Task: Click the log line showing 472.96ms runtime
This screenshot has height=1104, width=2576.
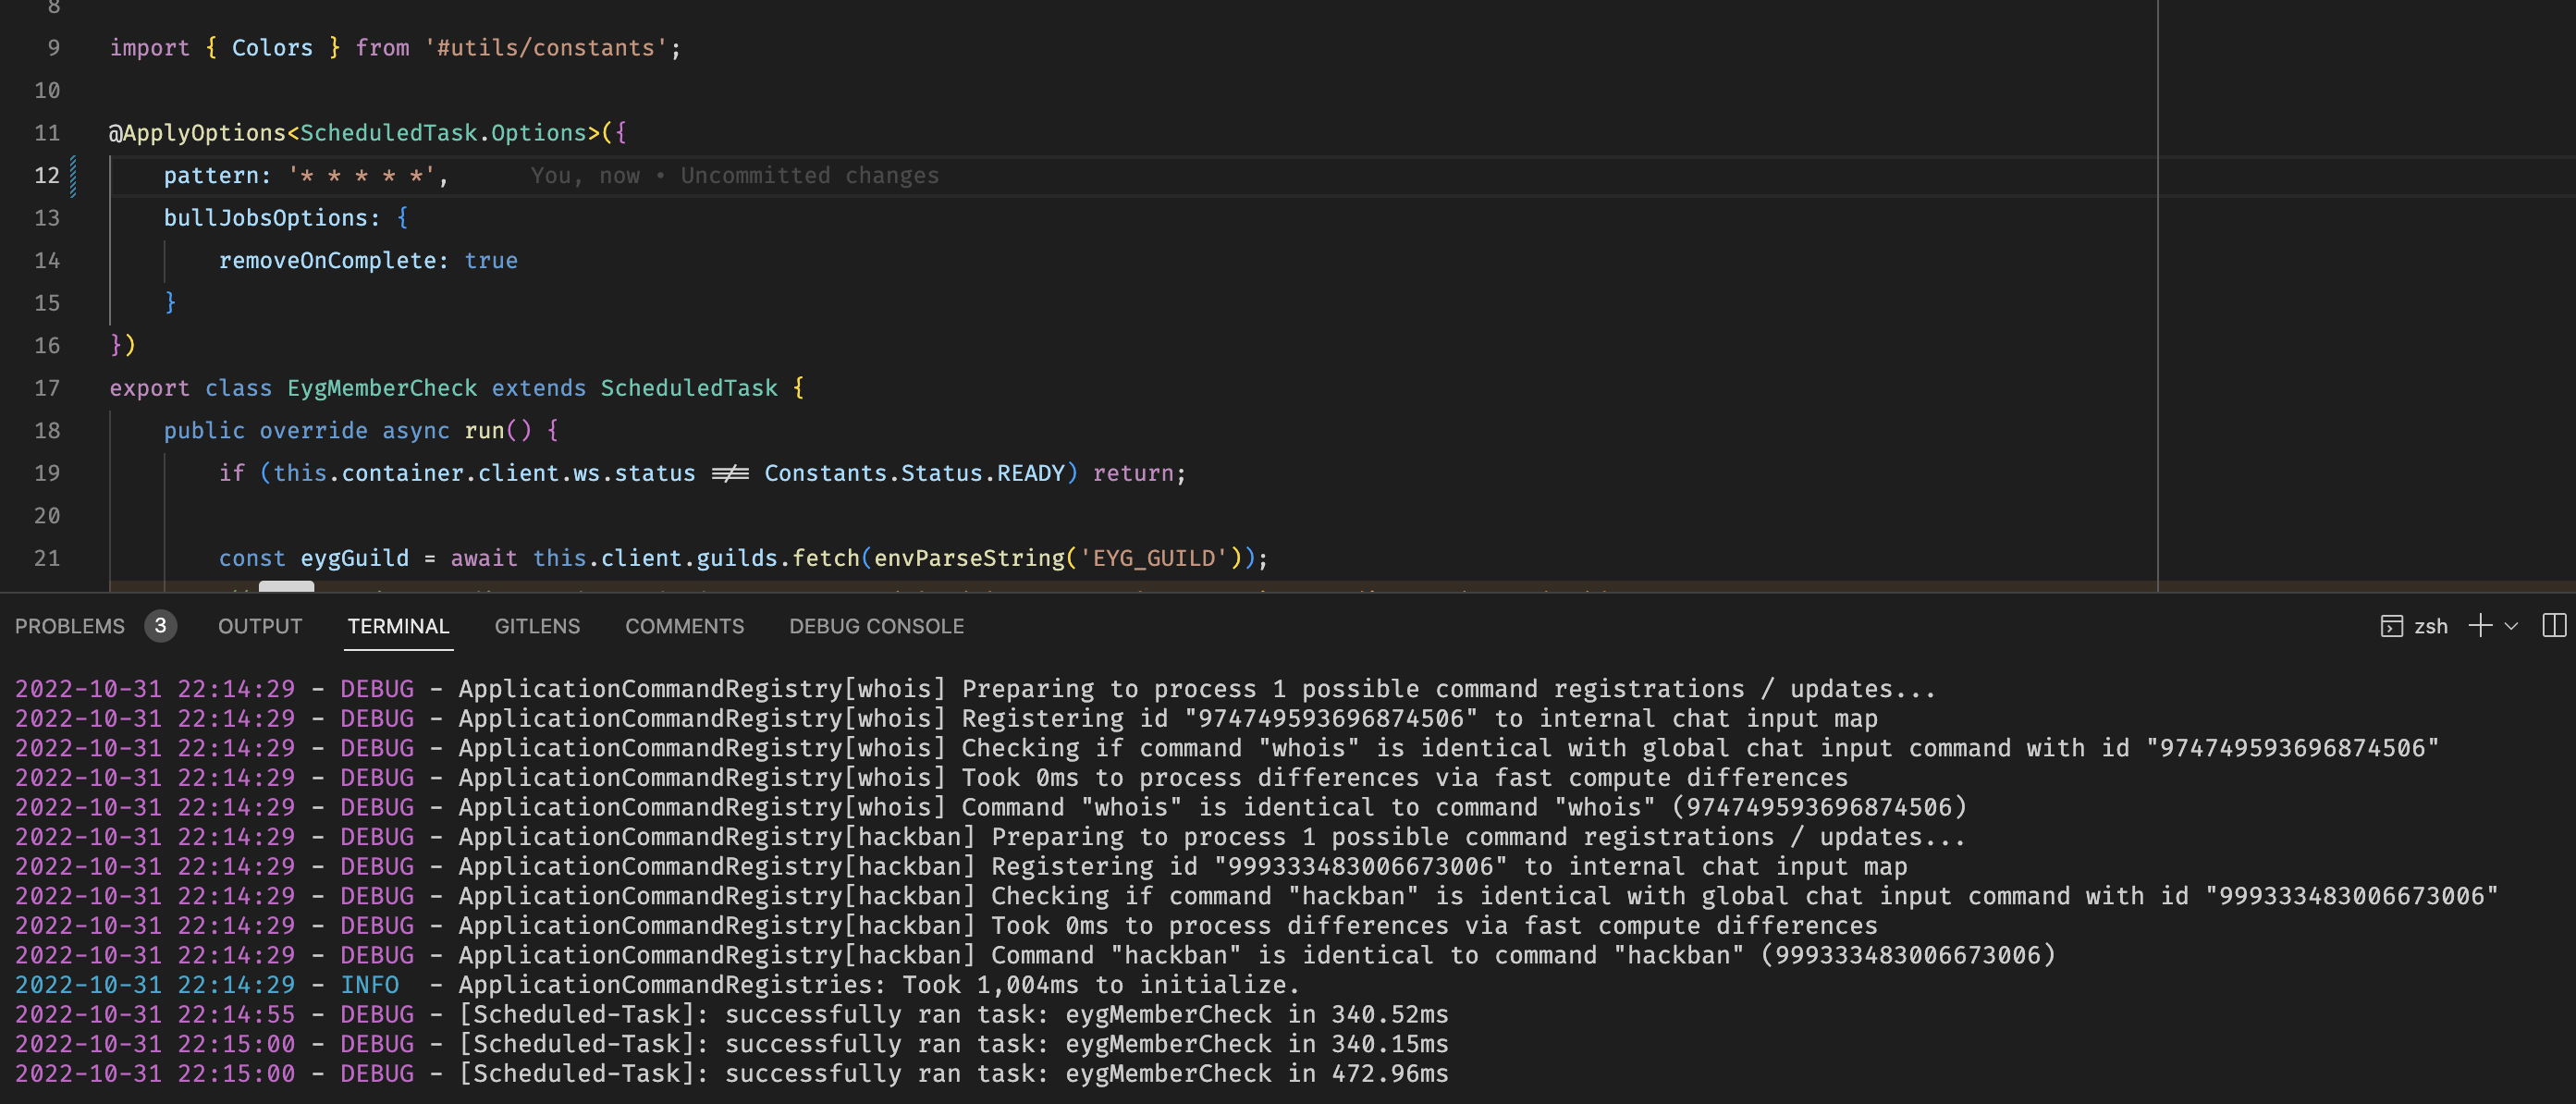Action: [730, 1073]
